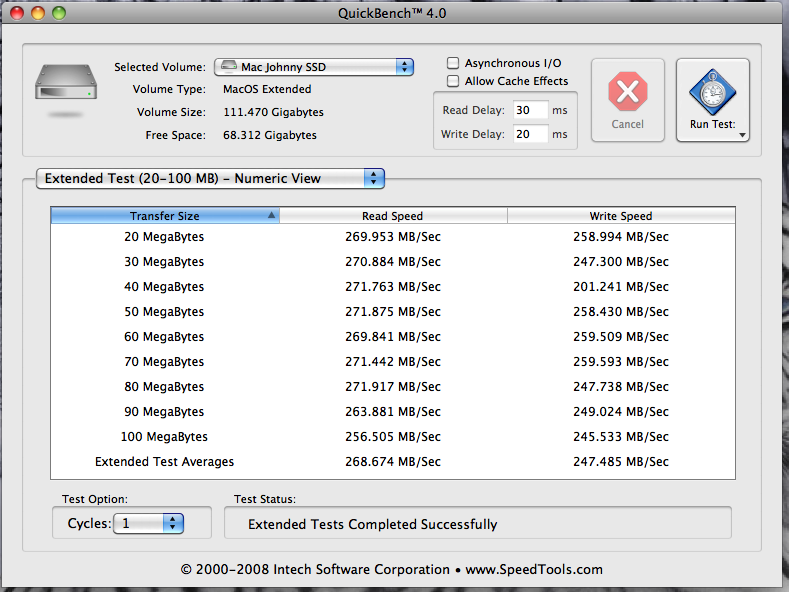Screen dimensions: 789x592
Task: Click the 111.470 Gigabytes volume size
Action: click(x=273, y=112)
